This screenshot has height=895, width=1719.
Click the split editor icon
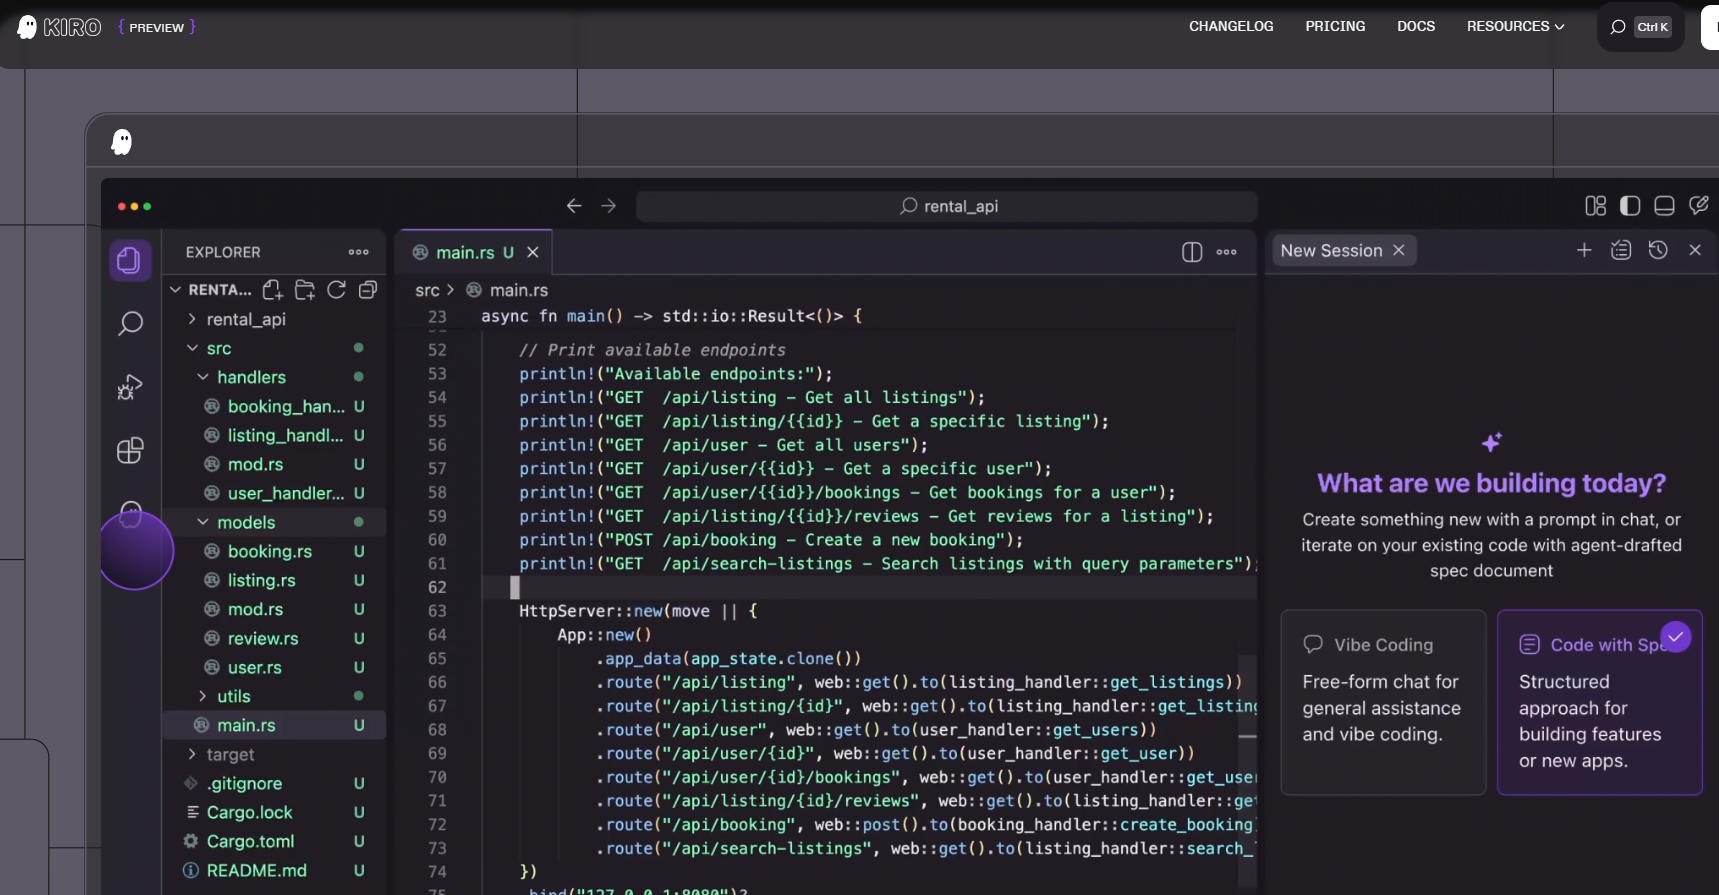(1191, 252)
